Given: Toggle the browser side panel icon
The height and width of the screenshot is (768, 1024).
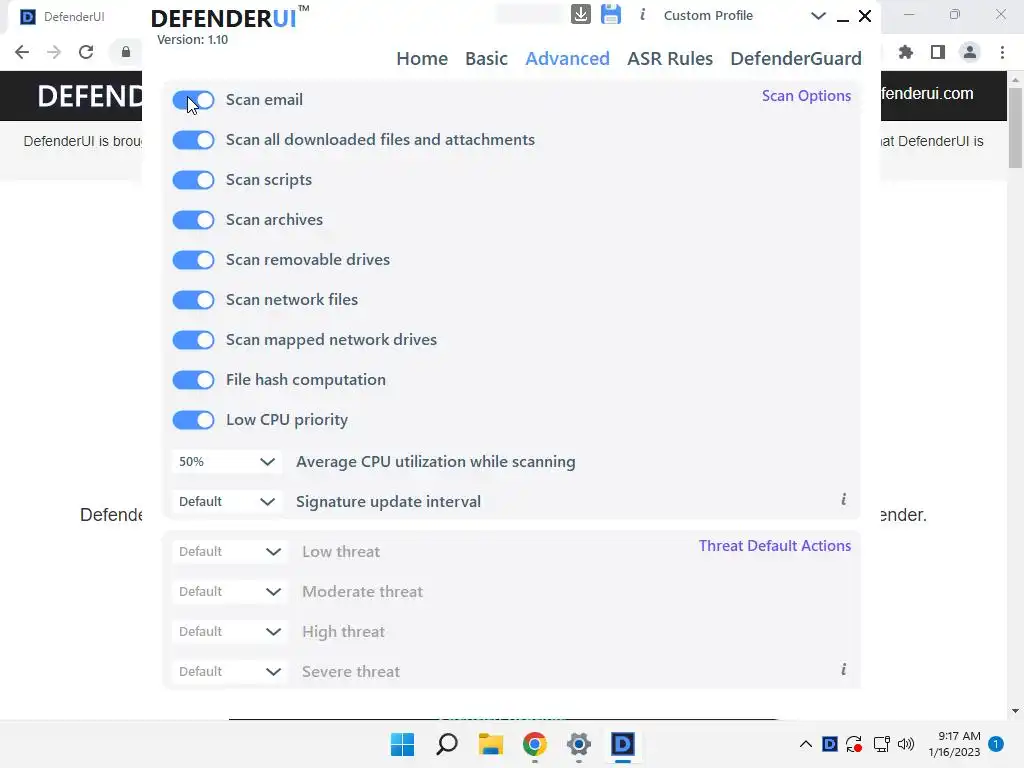Looking at the screenshot, I should (x=938, y=52).
